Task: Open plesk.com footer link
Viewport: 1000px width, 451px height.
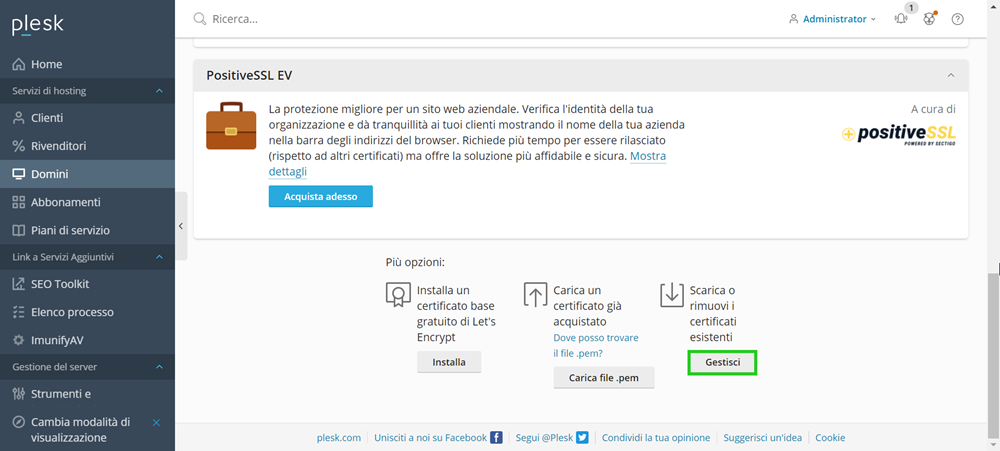Action: click(339, 438)
